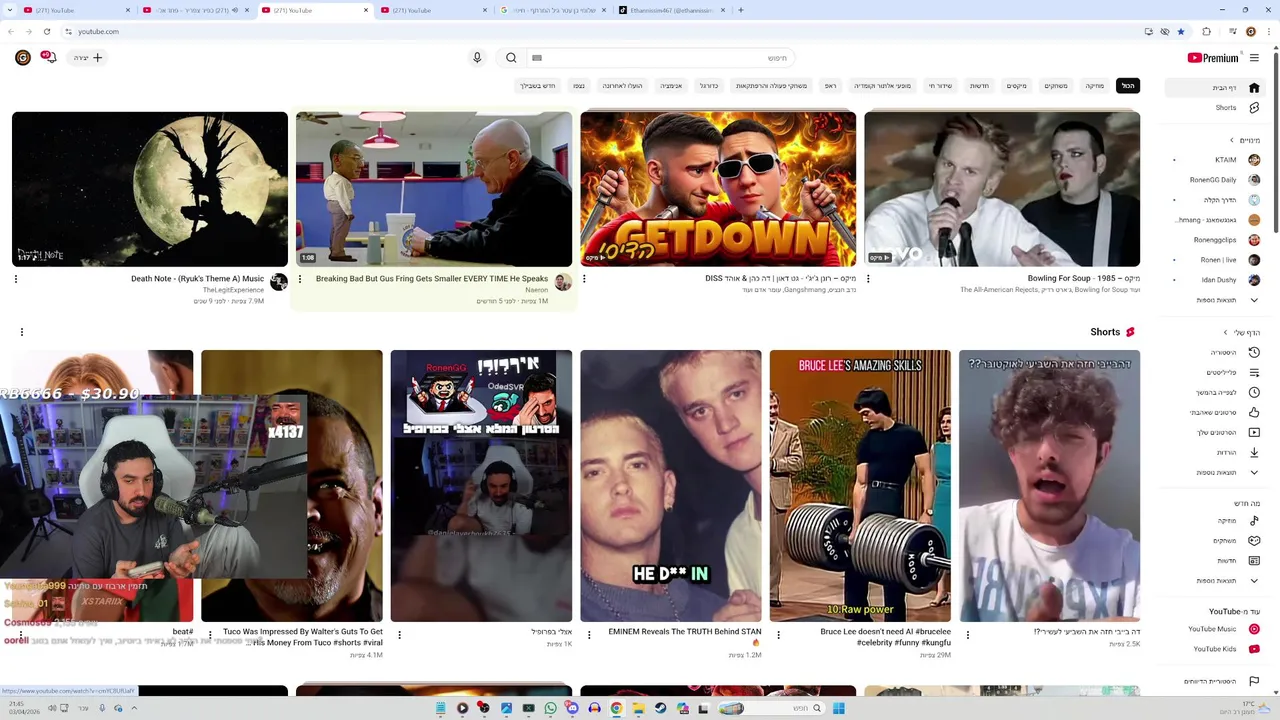Select the 'מוזיקה' music filter chip
Screen dimensions: 1280x720
pyautogui.click(x=1095, y=86)
